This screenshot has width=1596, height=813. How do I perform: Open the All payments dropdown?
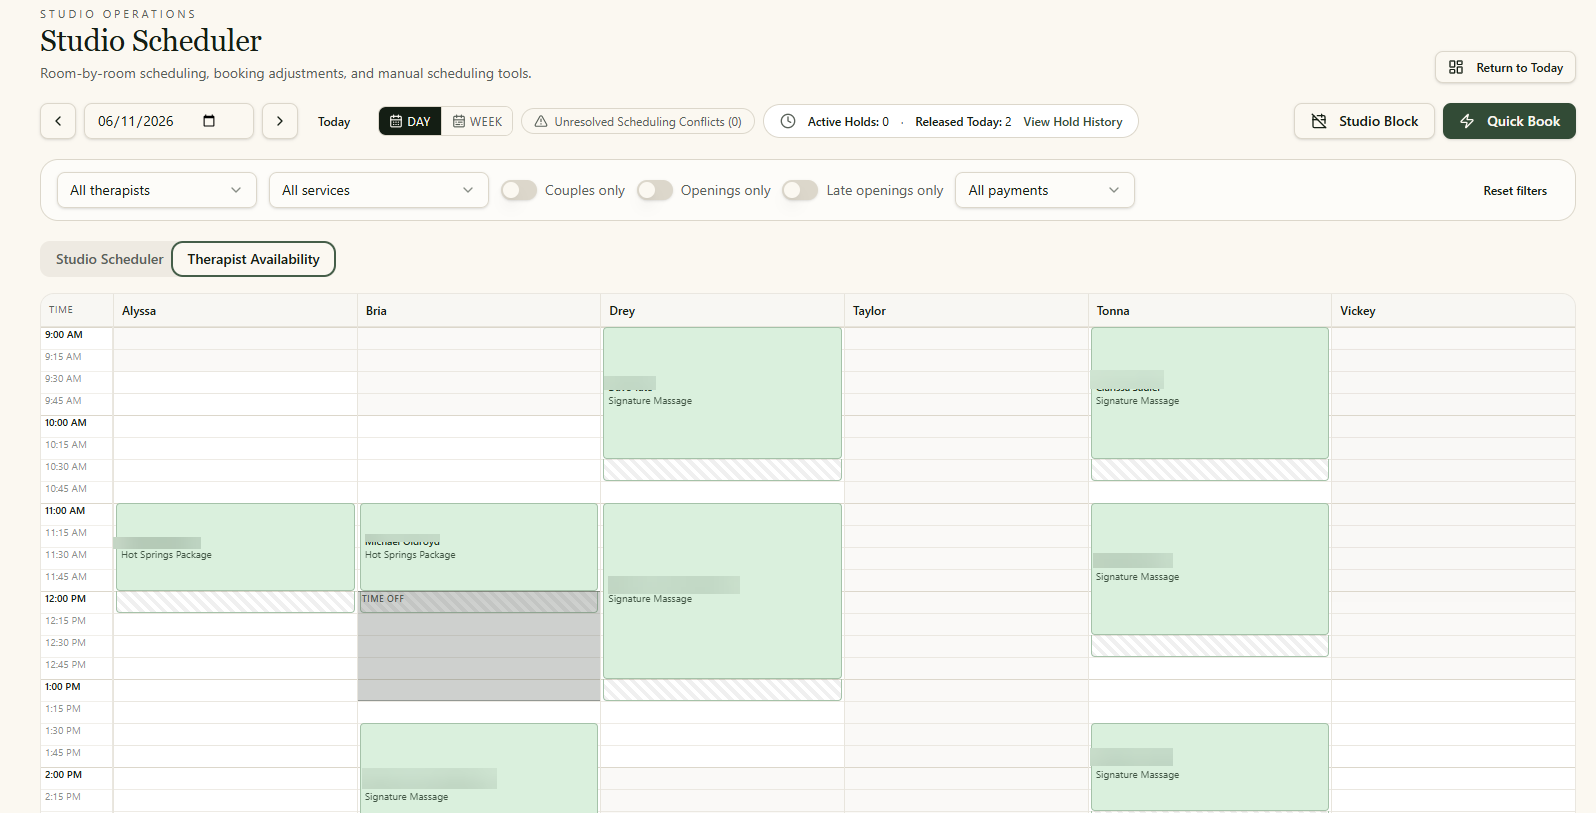[1044, 190]
